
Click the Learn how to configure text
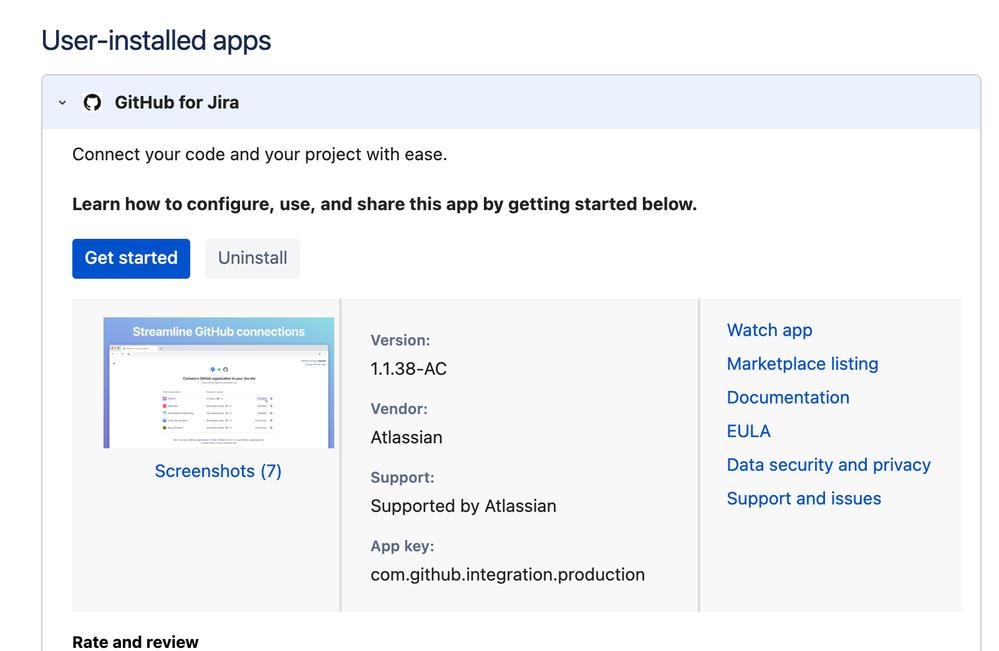click(384, 204)
